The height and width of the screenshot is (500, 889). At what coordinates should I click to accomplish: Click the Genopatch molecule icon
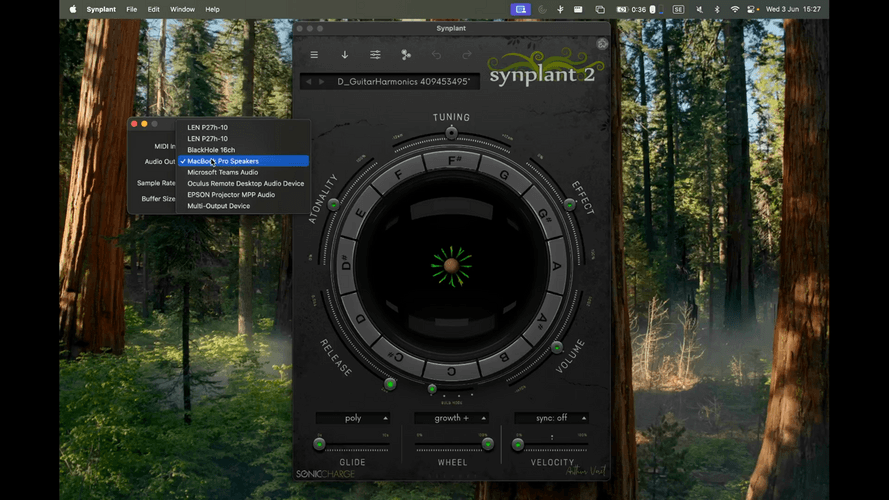(406, 55)
